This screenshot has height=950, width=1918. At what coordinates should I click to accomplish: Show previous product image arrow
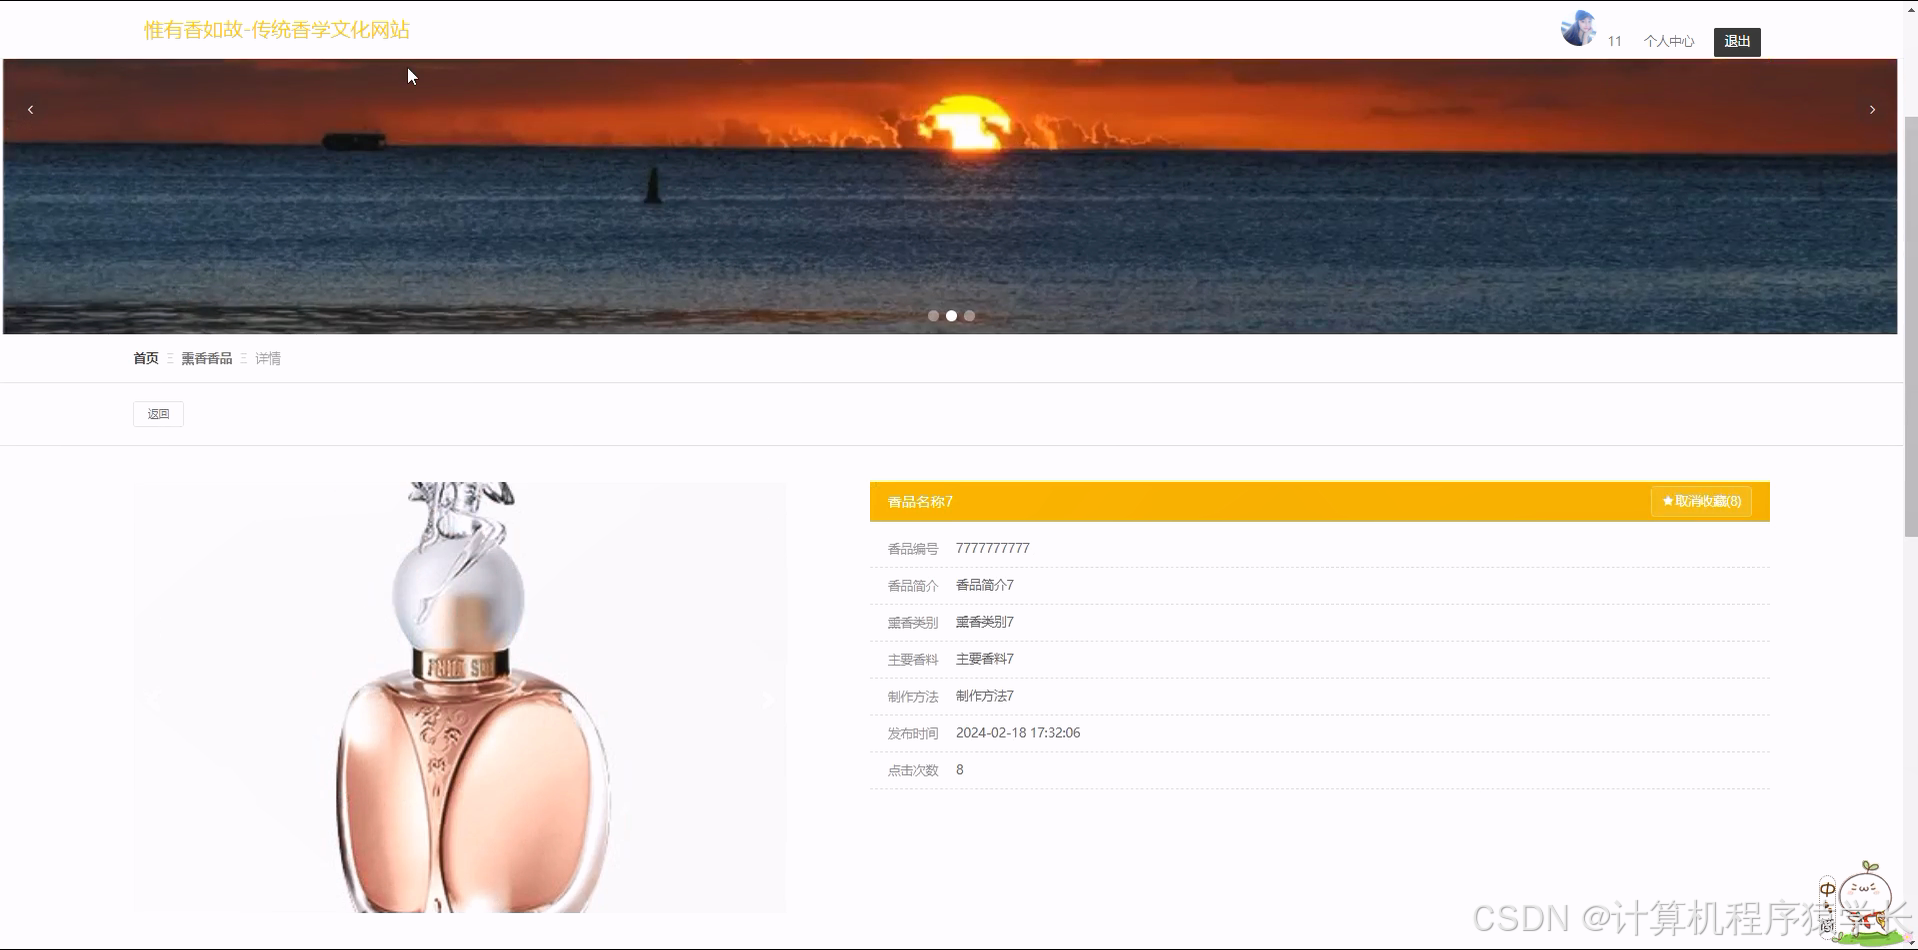(153, 699)
